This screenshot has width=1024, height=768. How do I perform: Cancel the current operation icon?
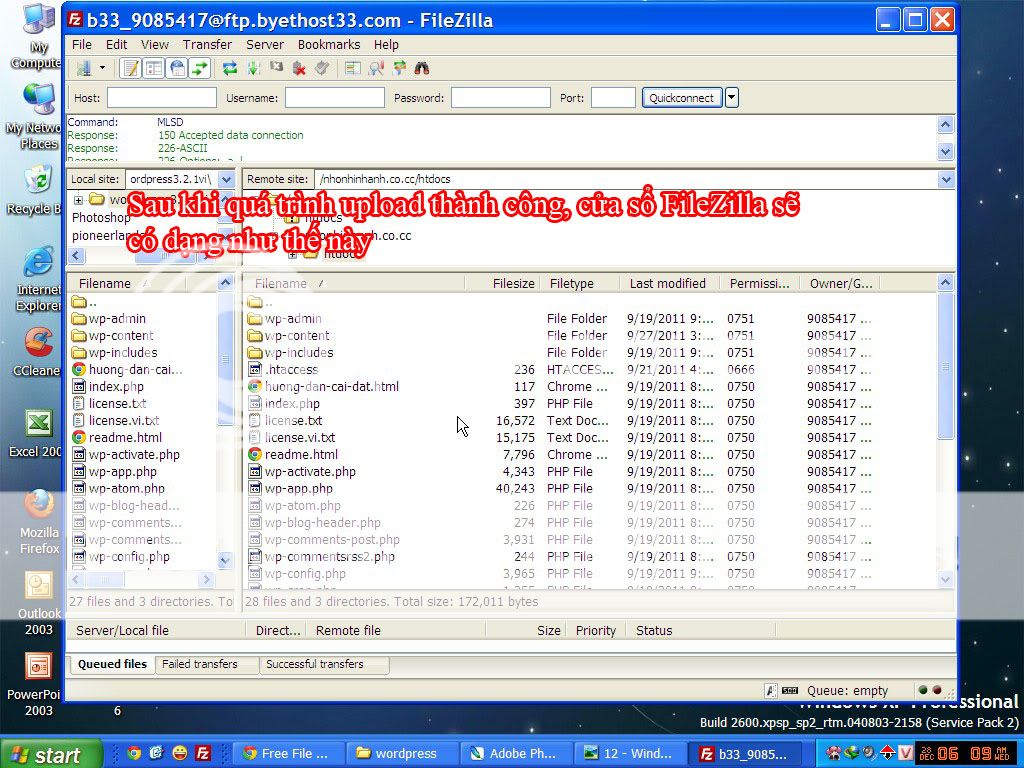click(x=276, y=68)
